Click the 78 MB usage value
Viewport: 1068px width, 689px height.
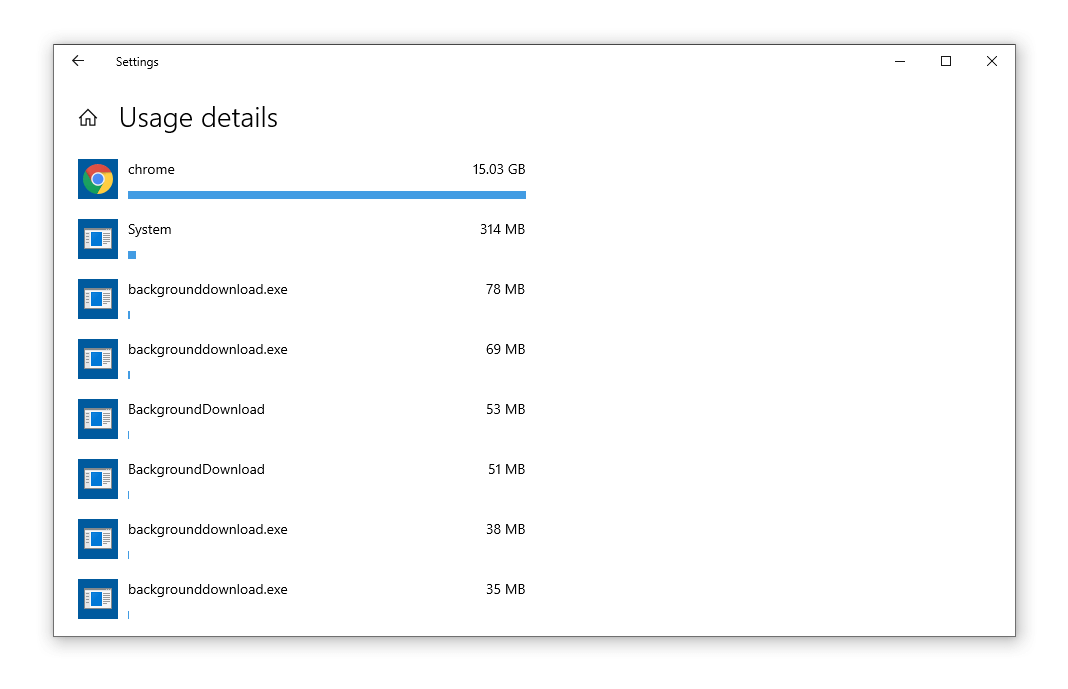(505, 289)
